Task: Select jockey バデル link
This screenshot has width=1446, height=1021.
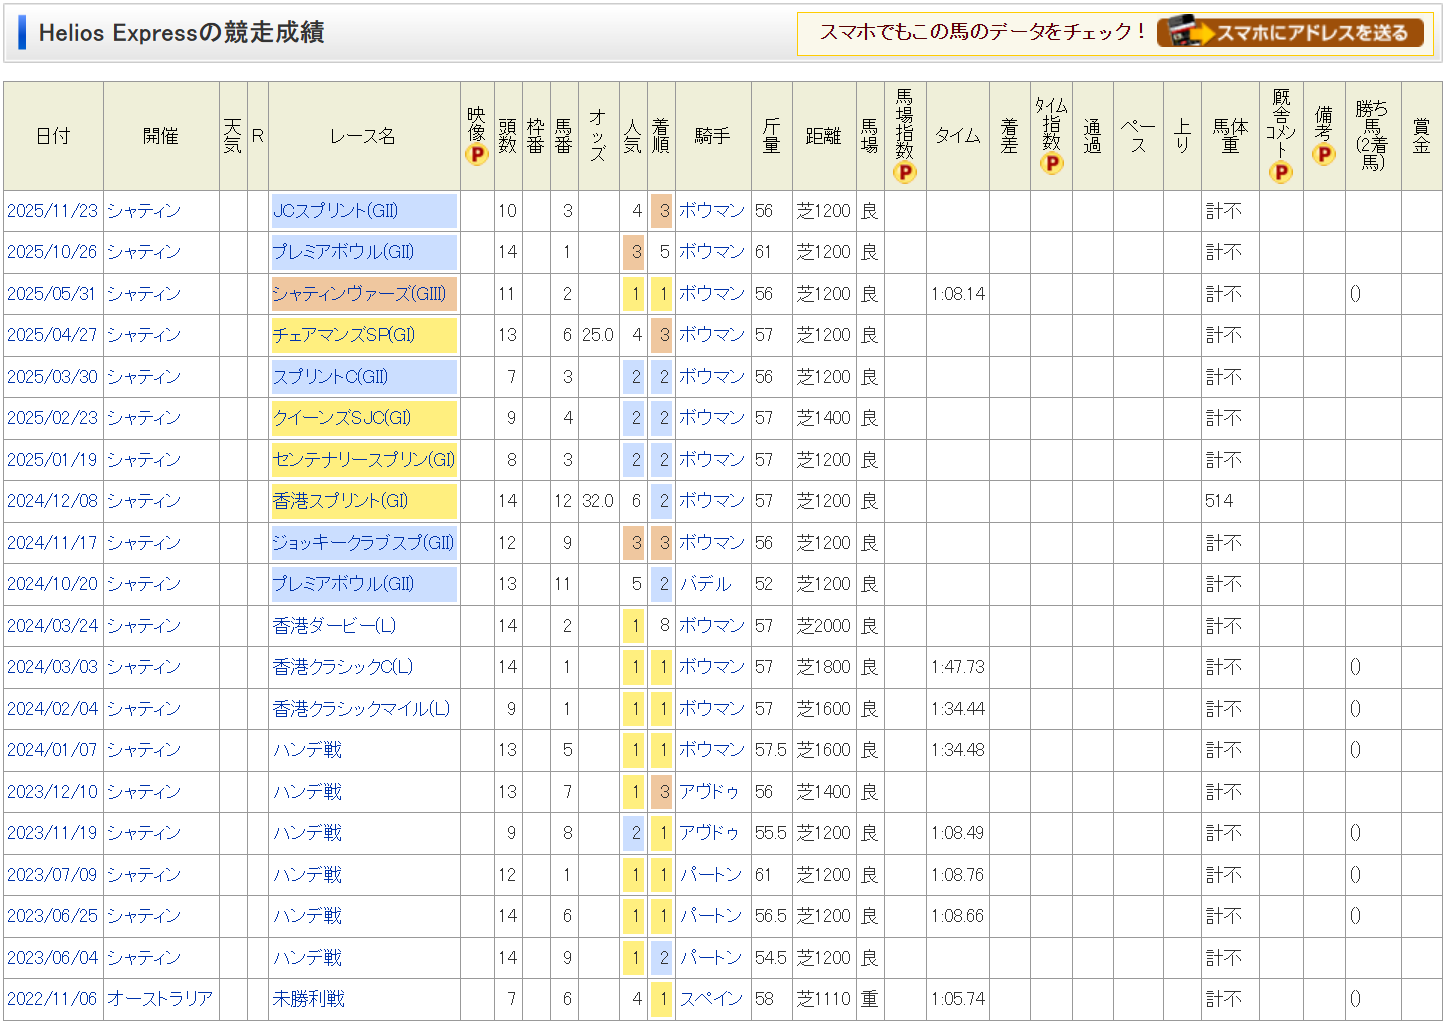Action: 705,584
